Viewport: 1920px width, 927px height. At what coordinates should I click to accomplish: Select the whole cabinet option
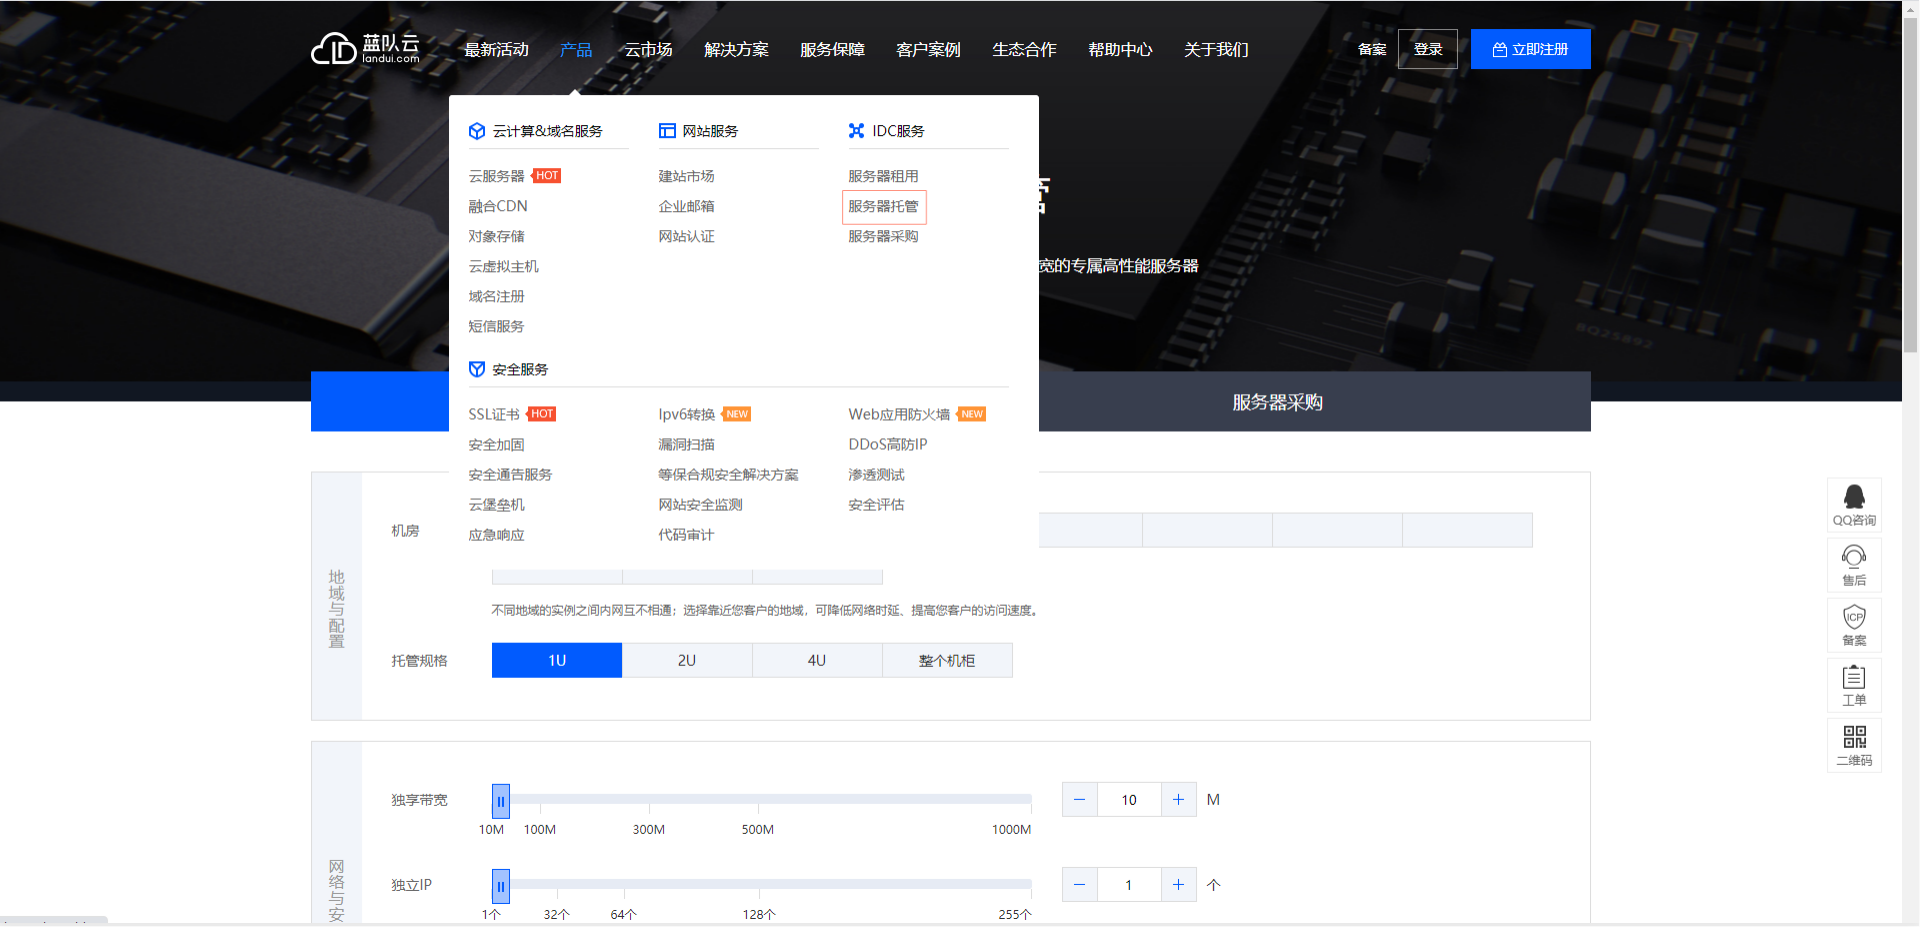point(947,660)
